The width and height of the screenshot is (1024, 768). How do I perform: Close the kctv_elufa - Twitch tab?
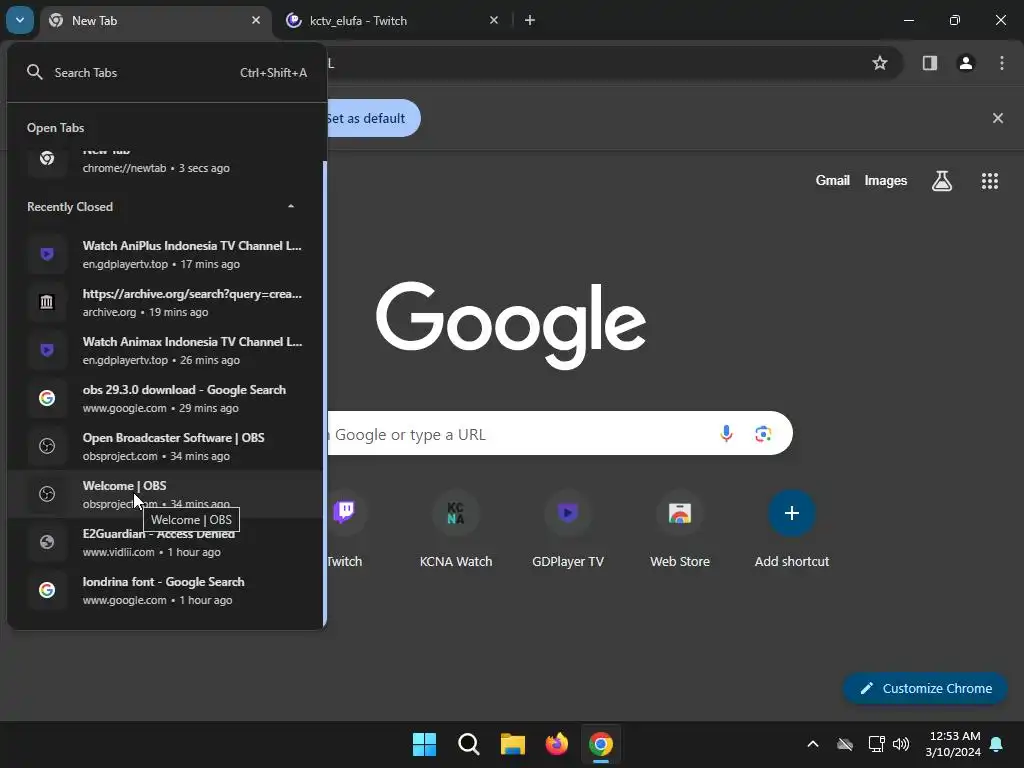click(494, 20)
